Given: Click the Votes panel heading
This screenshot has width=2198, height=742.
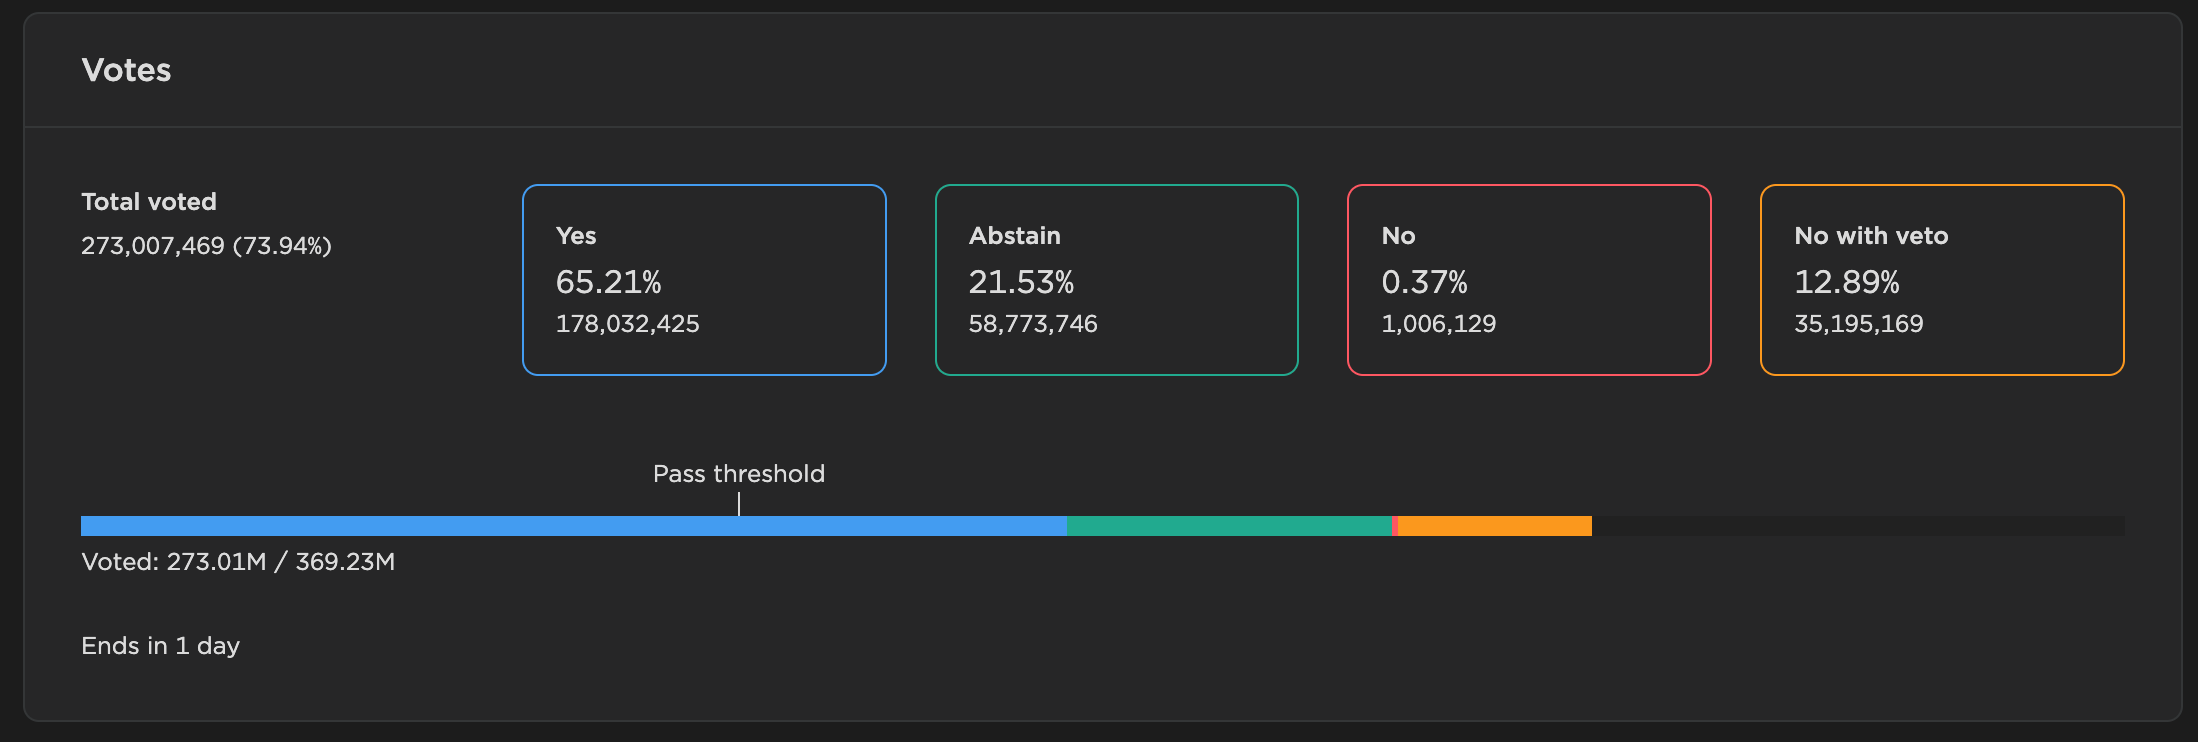Looking at the screenshot, I should [126, 70].
